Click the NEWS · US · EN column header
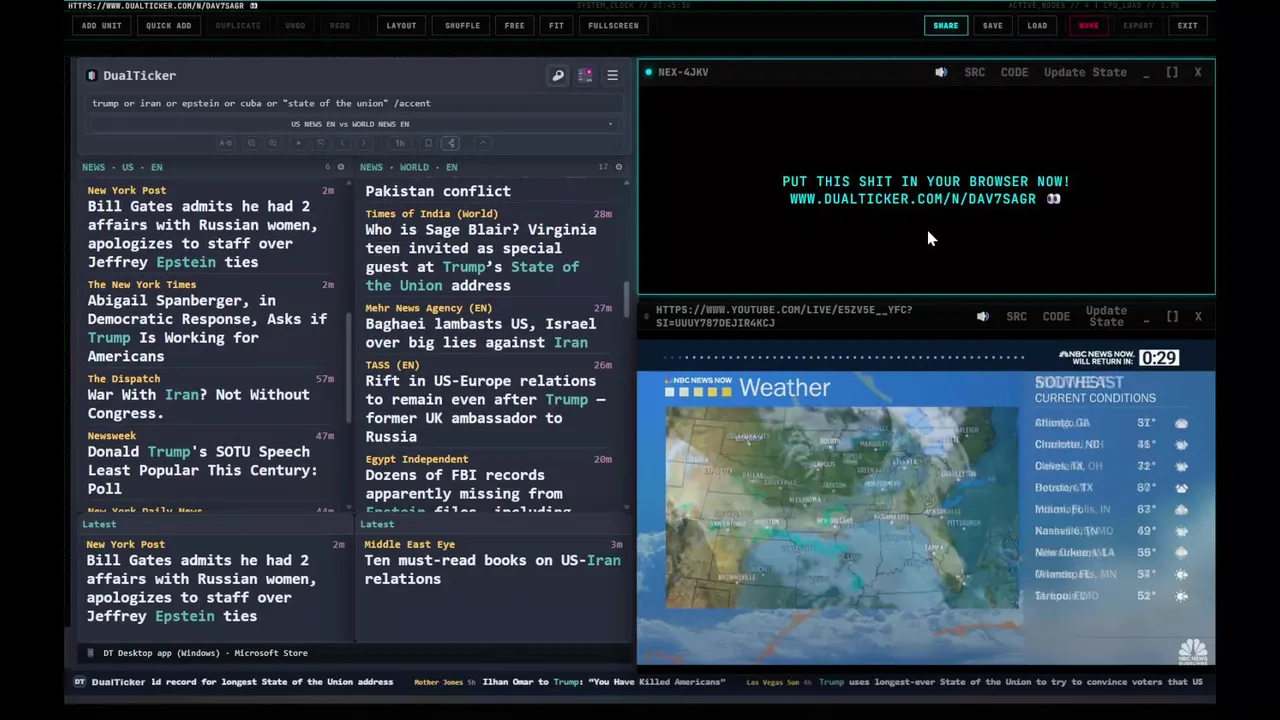 tap(122, 167)
